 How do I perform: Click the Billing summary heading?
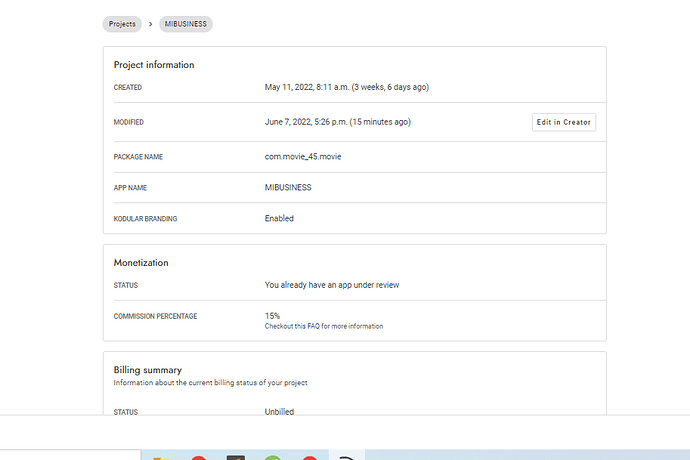pos(147,370)
